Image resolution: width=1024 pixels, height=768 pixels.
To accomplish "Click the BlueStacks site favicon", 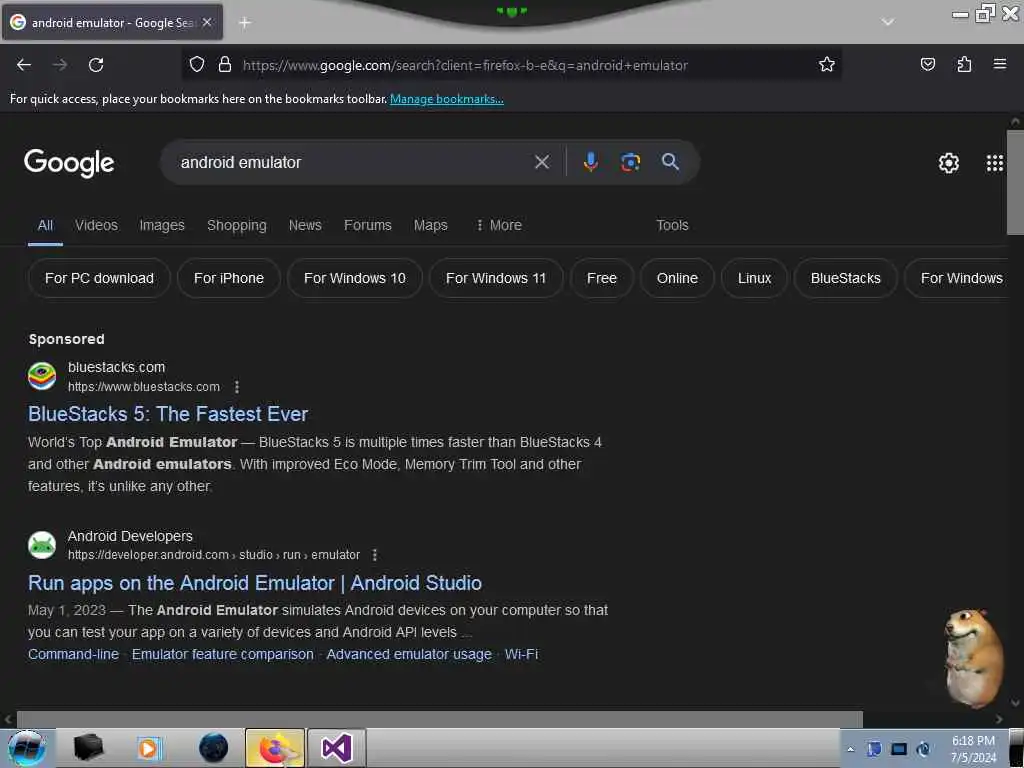I will click(42, 376).
